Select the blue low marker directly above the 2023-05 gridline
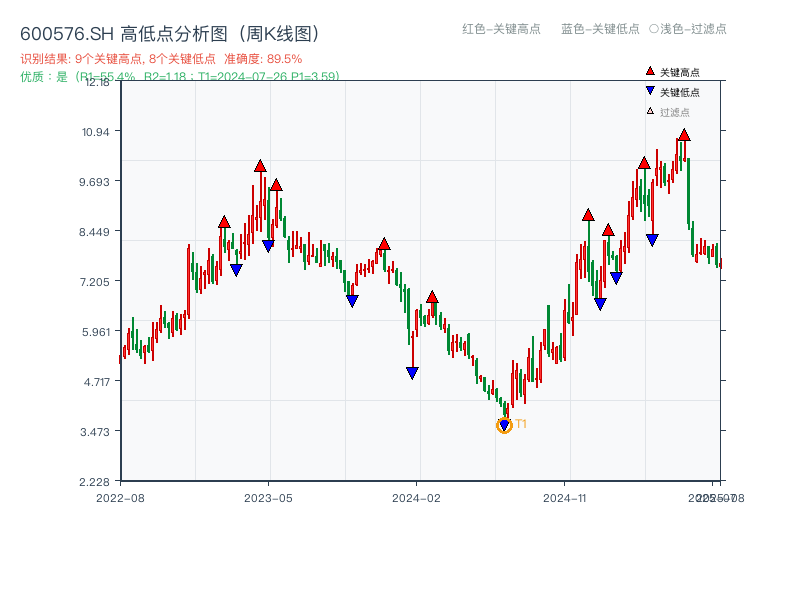 268,246
